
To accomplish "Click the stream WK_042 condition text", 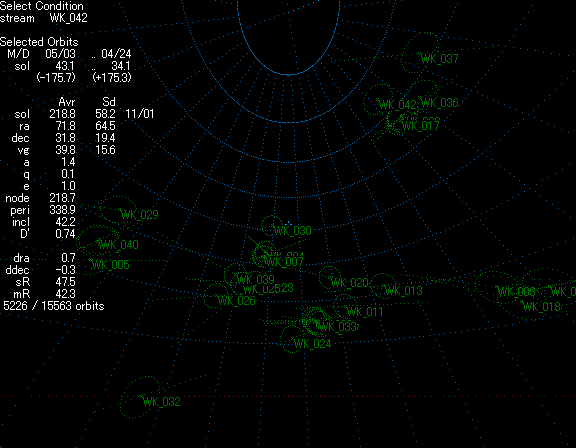I will (44, 18).
